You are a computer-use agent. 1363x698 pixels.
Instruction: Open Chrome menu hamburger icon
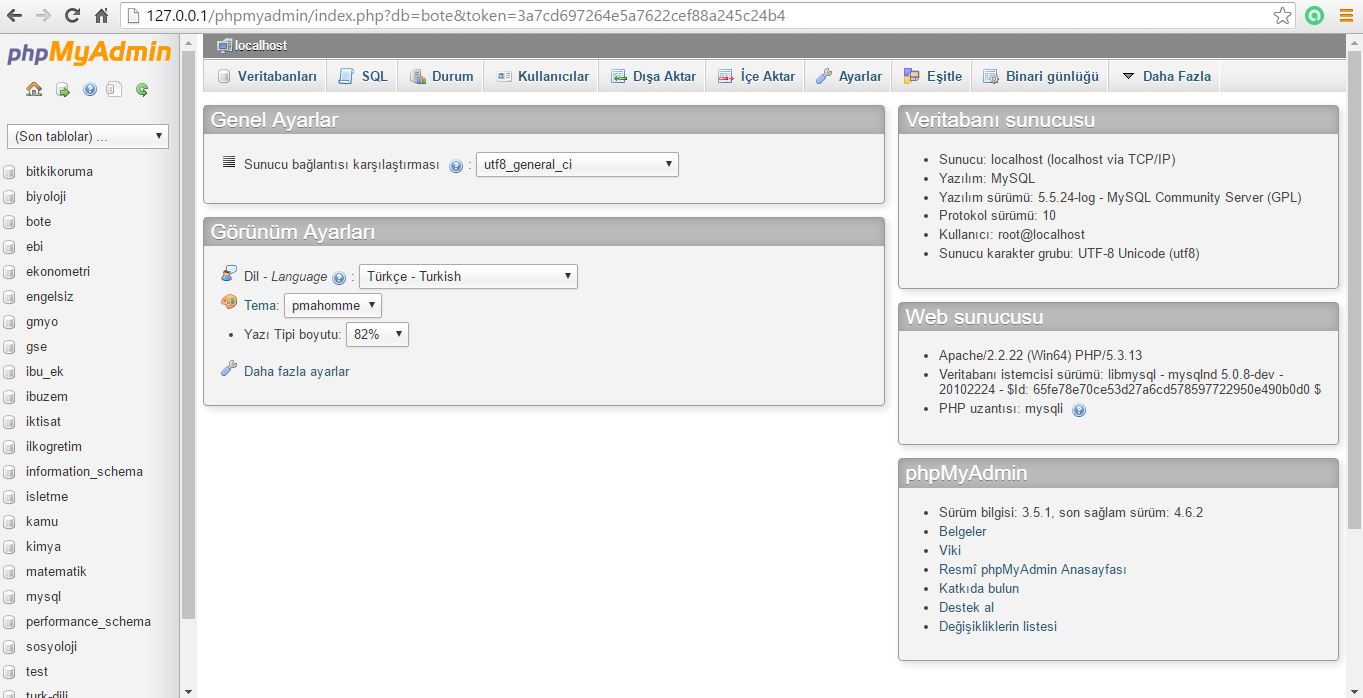[x=1344, y=16]
